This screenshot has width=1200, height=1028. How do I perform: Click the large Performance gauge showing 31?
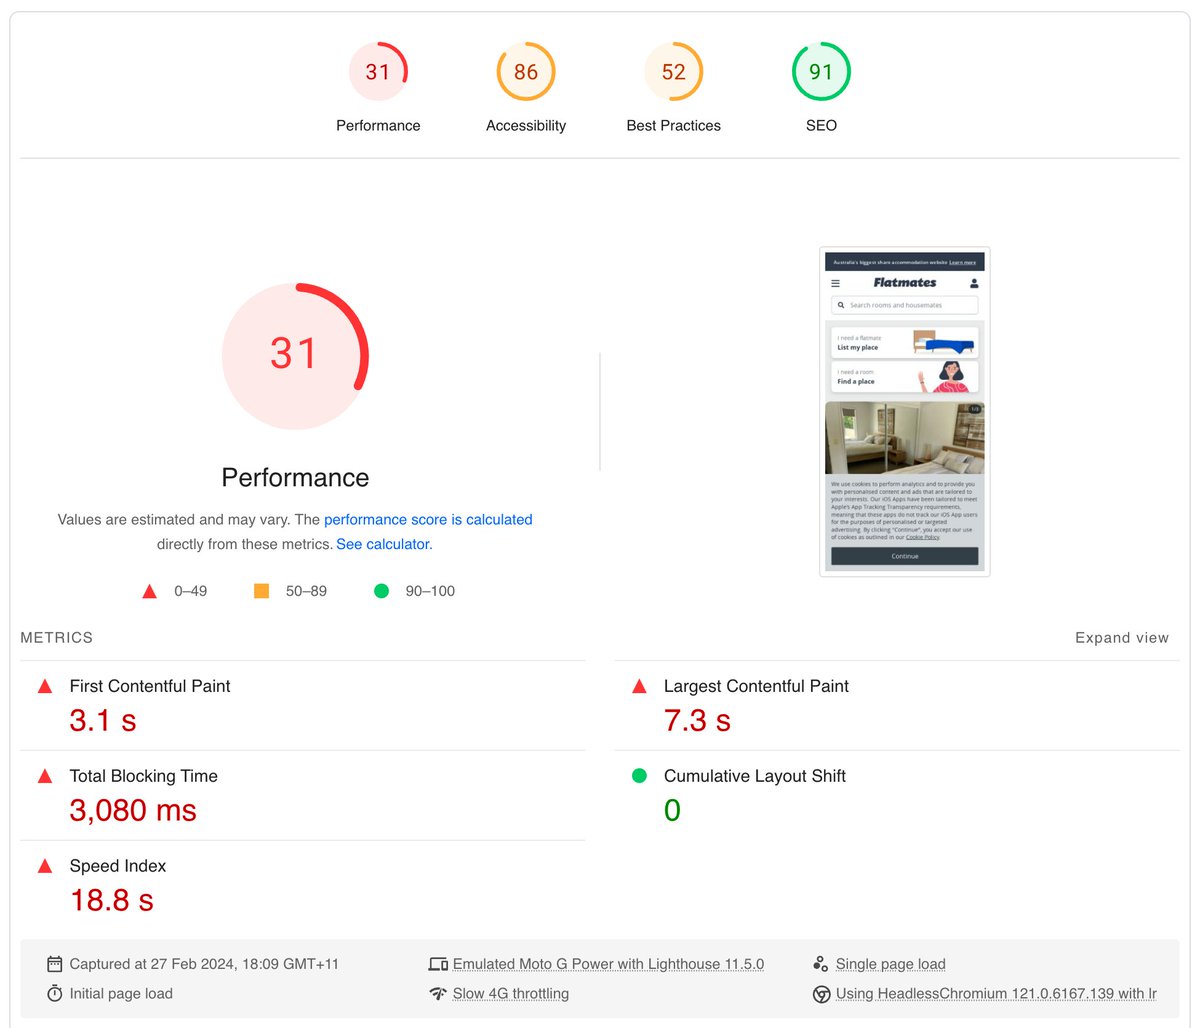coord(295,356)
